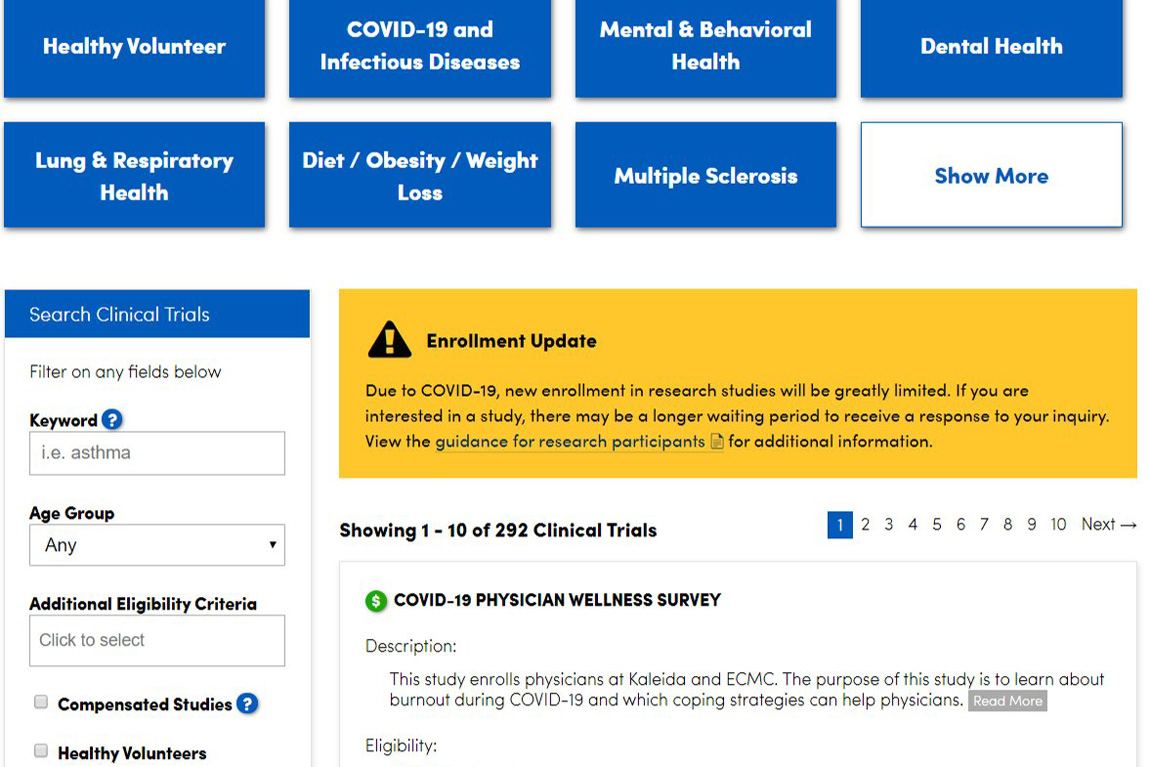The width and height of the screenshot is (1150, 767).
Task: Click the Keyword search input field
Action: 157,453
